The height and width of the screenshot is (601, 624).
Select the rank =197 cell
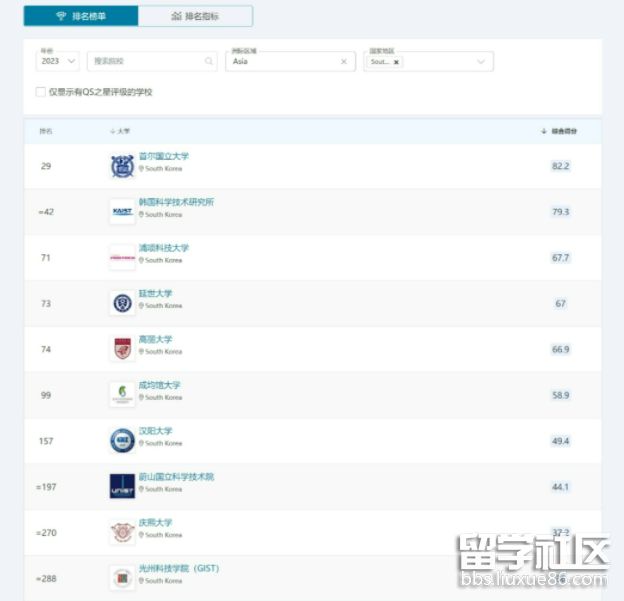pos(46,486)
